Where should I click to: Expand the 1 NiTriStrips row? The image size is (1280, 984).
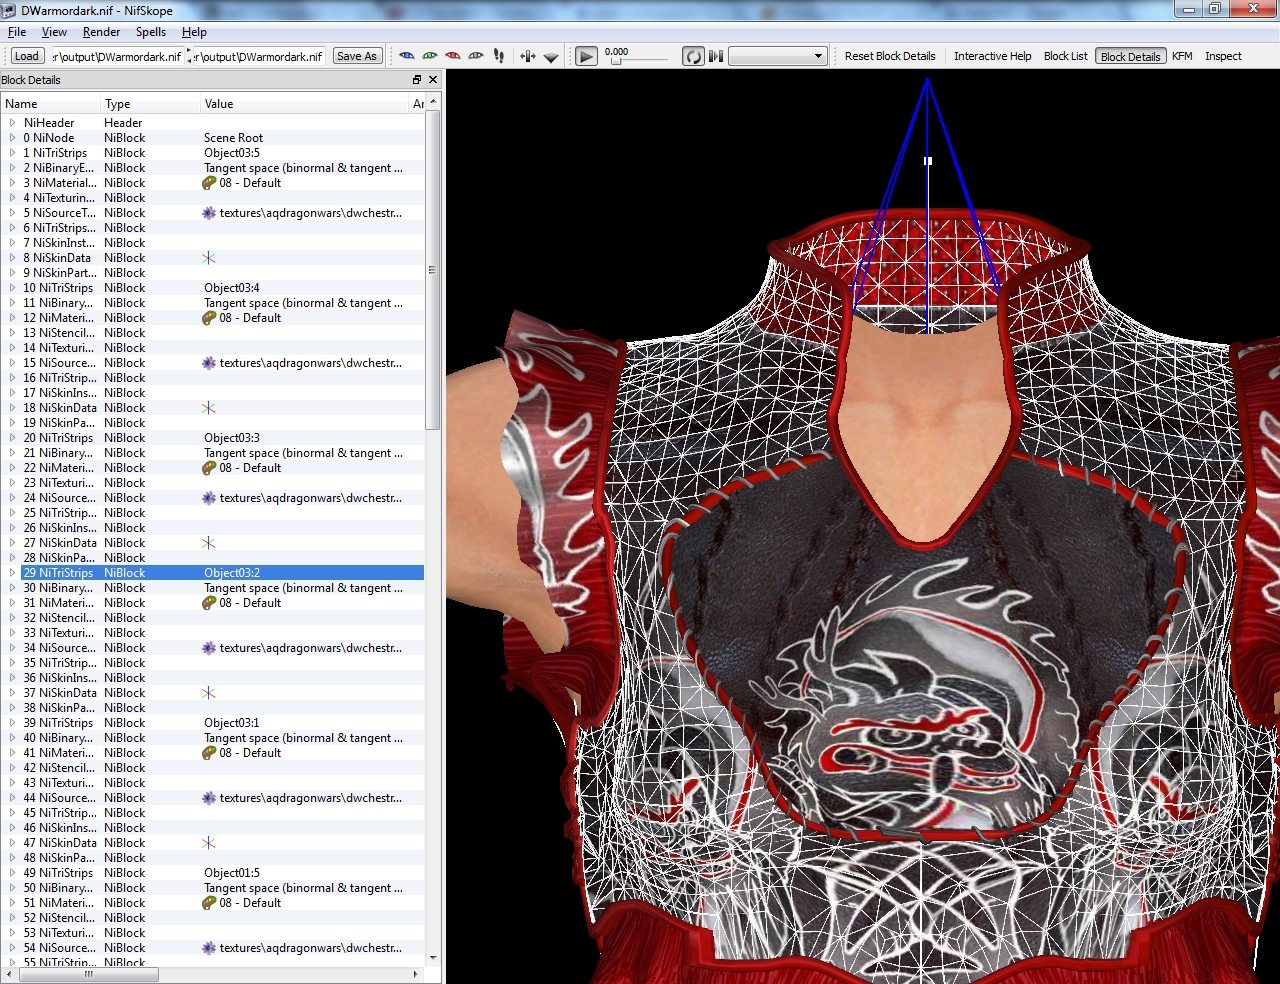[x=12, y=153]
